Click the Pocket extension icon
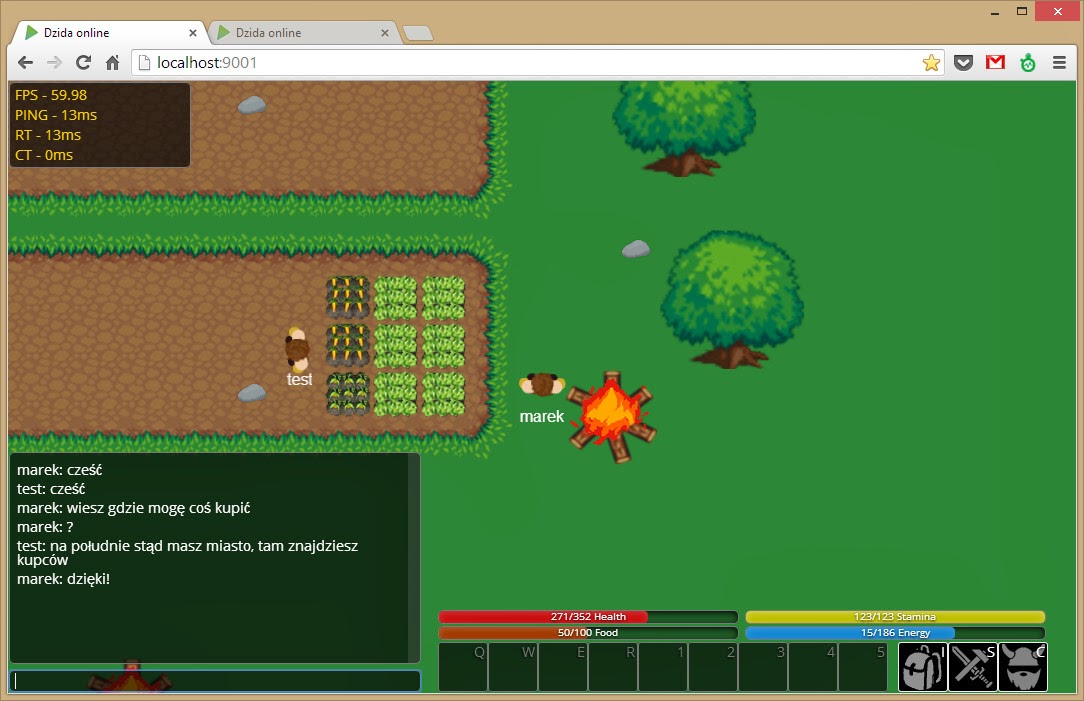The height and width of the screenshot is (701, 1084). [963, 63]
